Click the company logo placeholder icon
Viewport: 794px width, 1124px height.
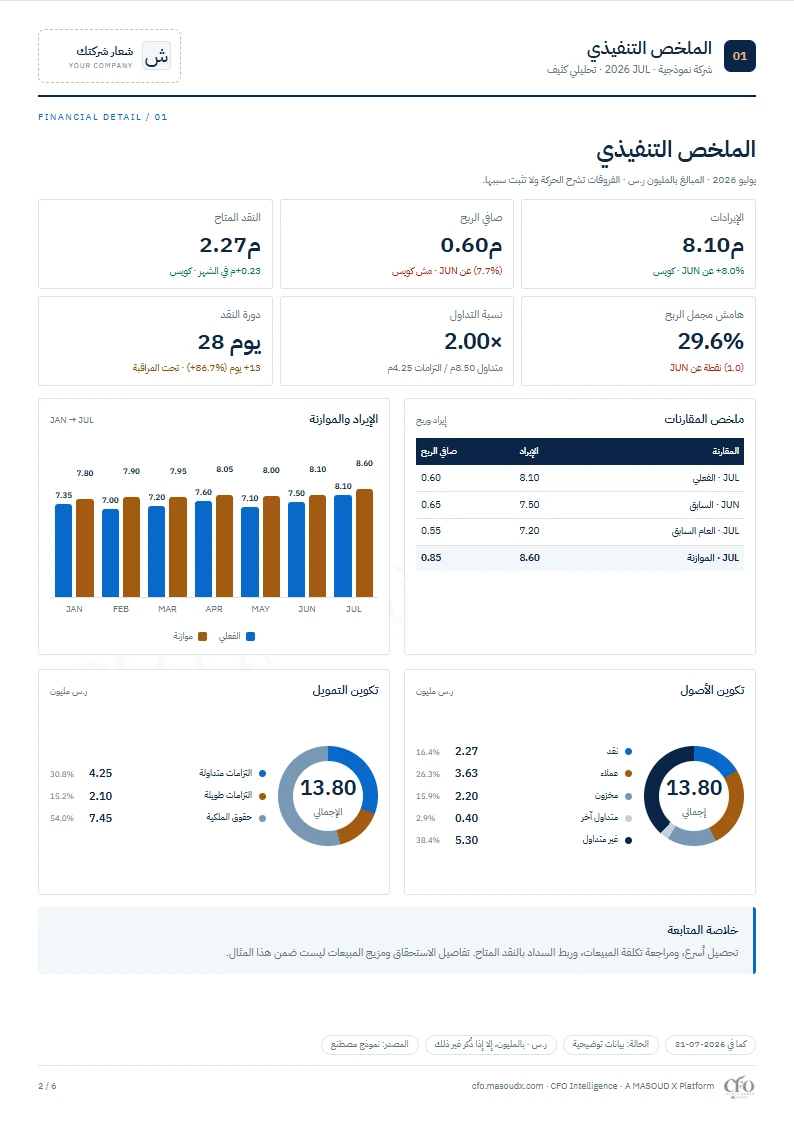[156, 56]
